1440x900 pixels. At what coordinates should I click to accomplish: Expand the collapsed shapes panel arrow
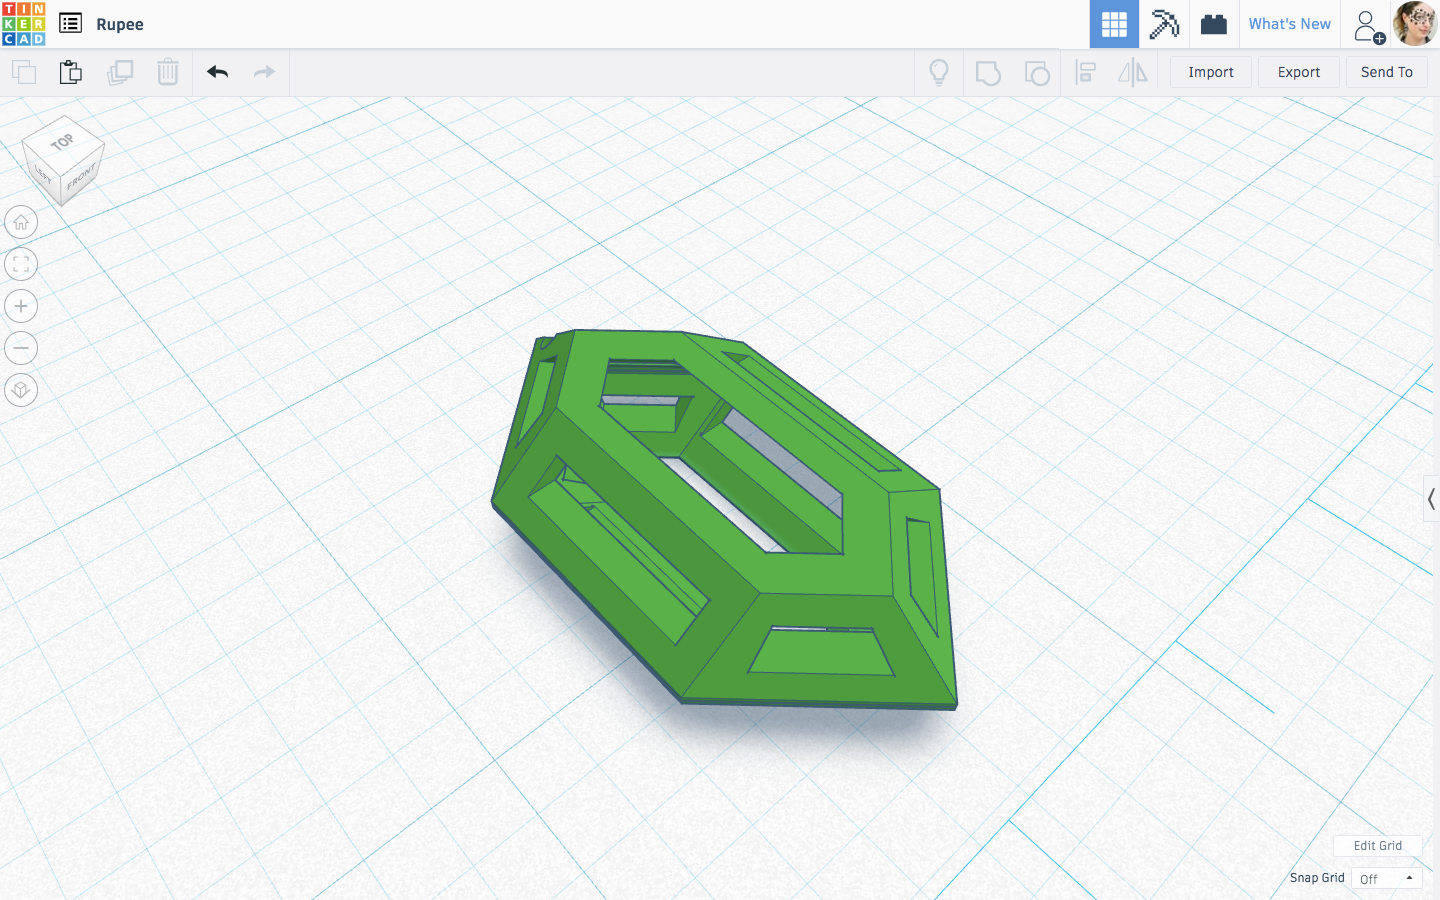coord(1432,499)
